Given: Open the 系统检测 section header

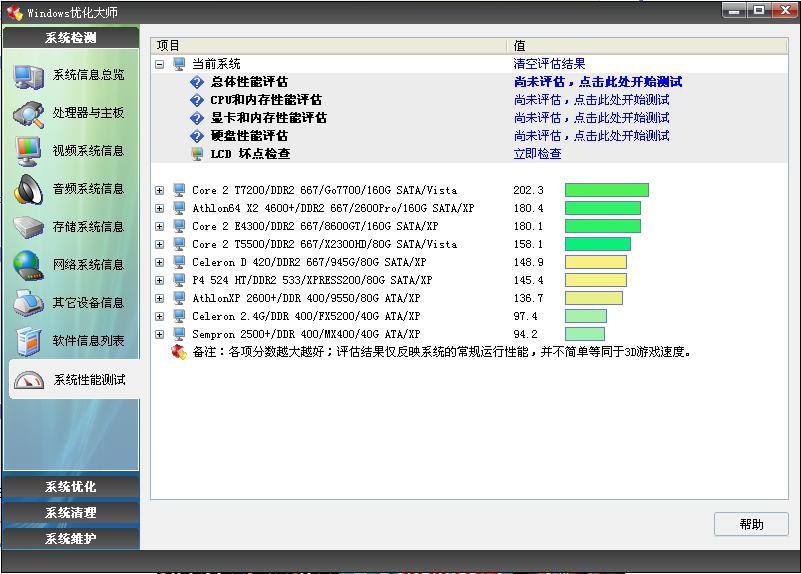Looking at the screenshot, I should coord(71,37).
